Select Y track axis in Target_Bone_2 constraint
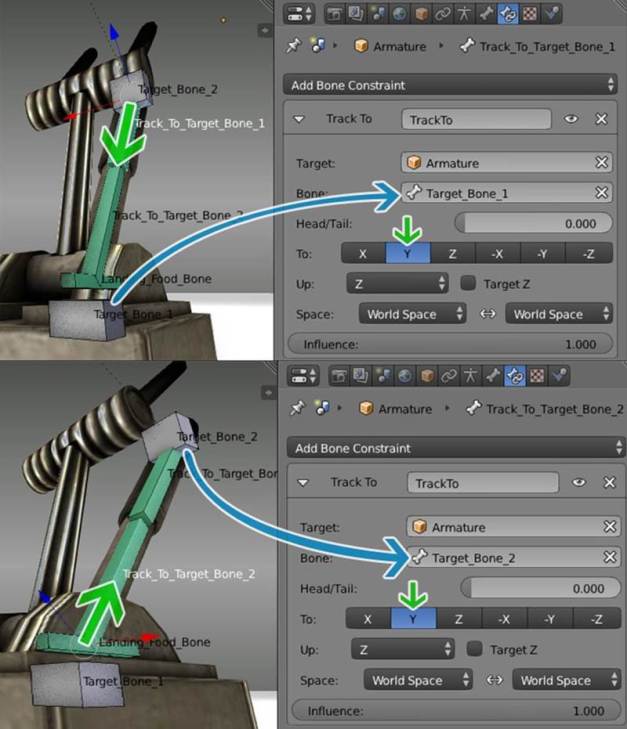The height and width of the screenshot is (729, 627). [414, 619]
